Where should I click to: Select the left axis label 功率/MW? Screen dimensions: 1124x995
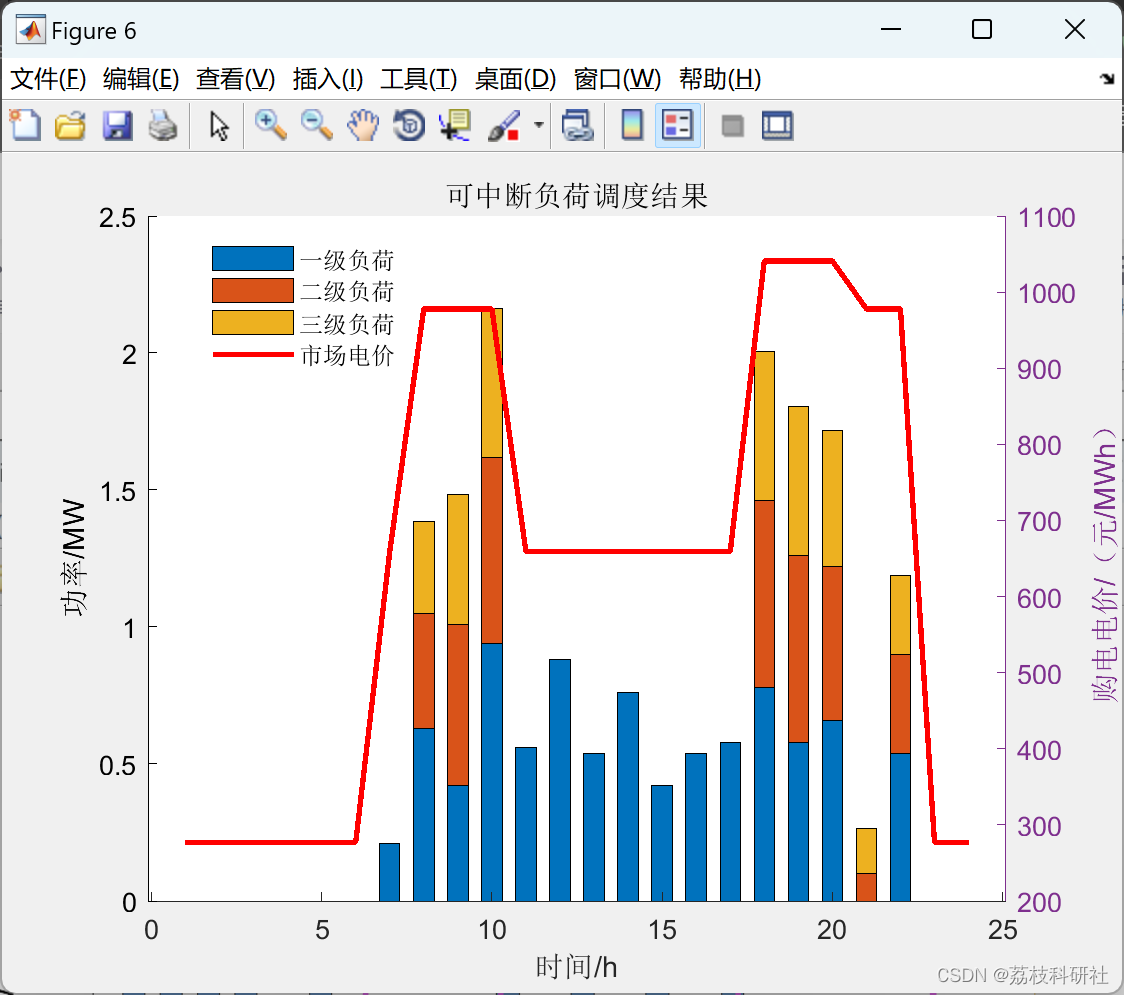[x=75, y=558]
